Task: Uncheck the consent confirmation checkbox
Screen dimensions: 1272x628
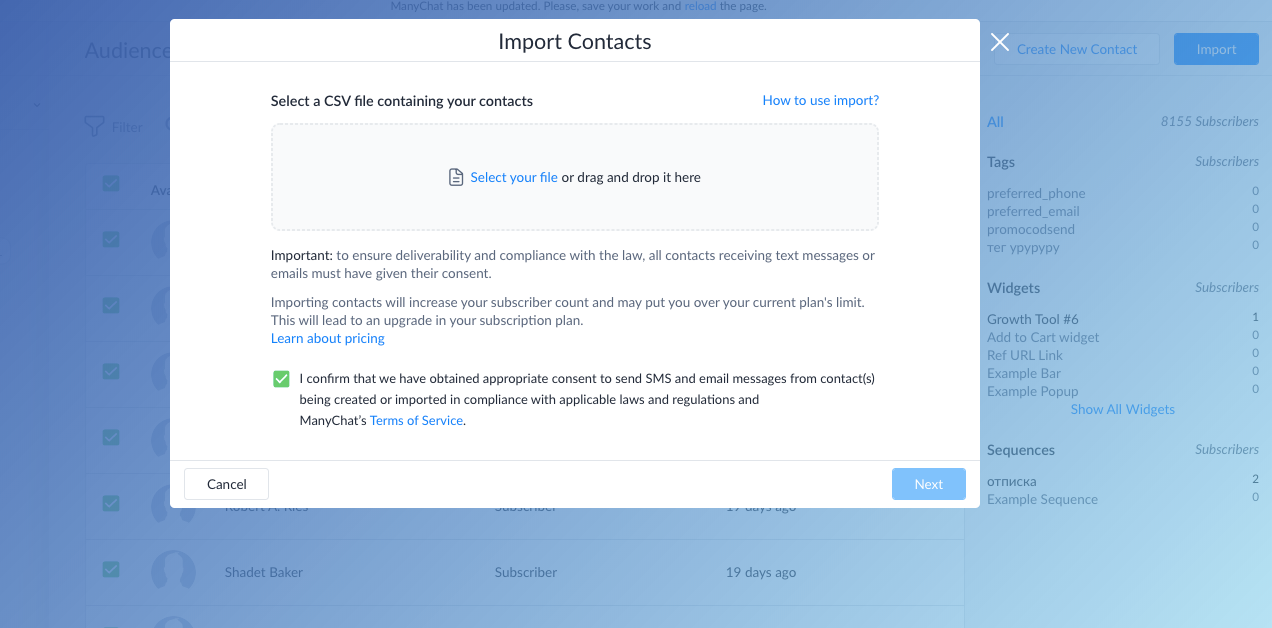Action: (281, 379)
